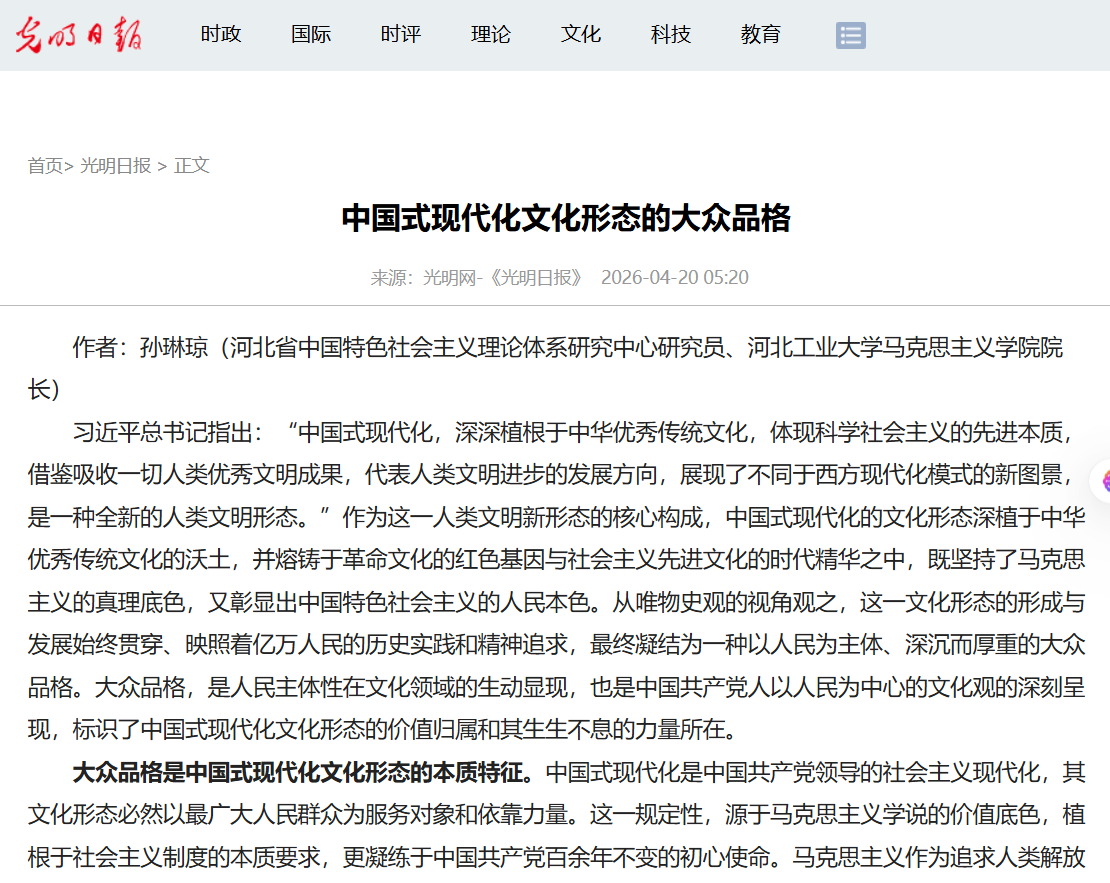Click the article headline 中国式现代化文化形态的大众品格

click(566, 218)
